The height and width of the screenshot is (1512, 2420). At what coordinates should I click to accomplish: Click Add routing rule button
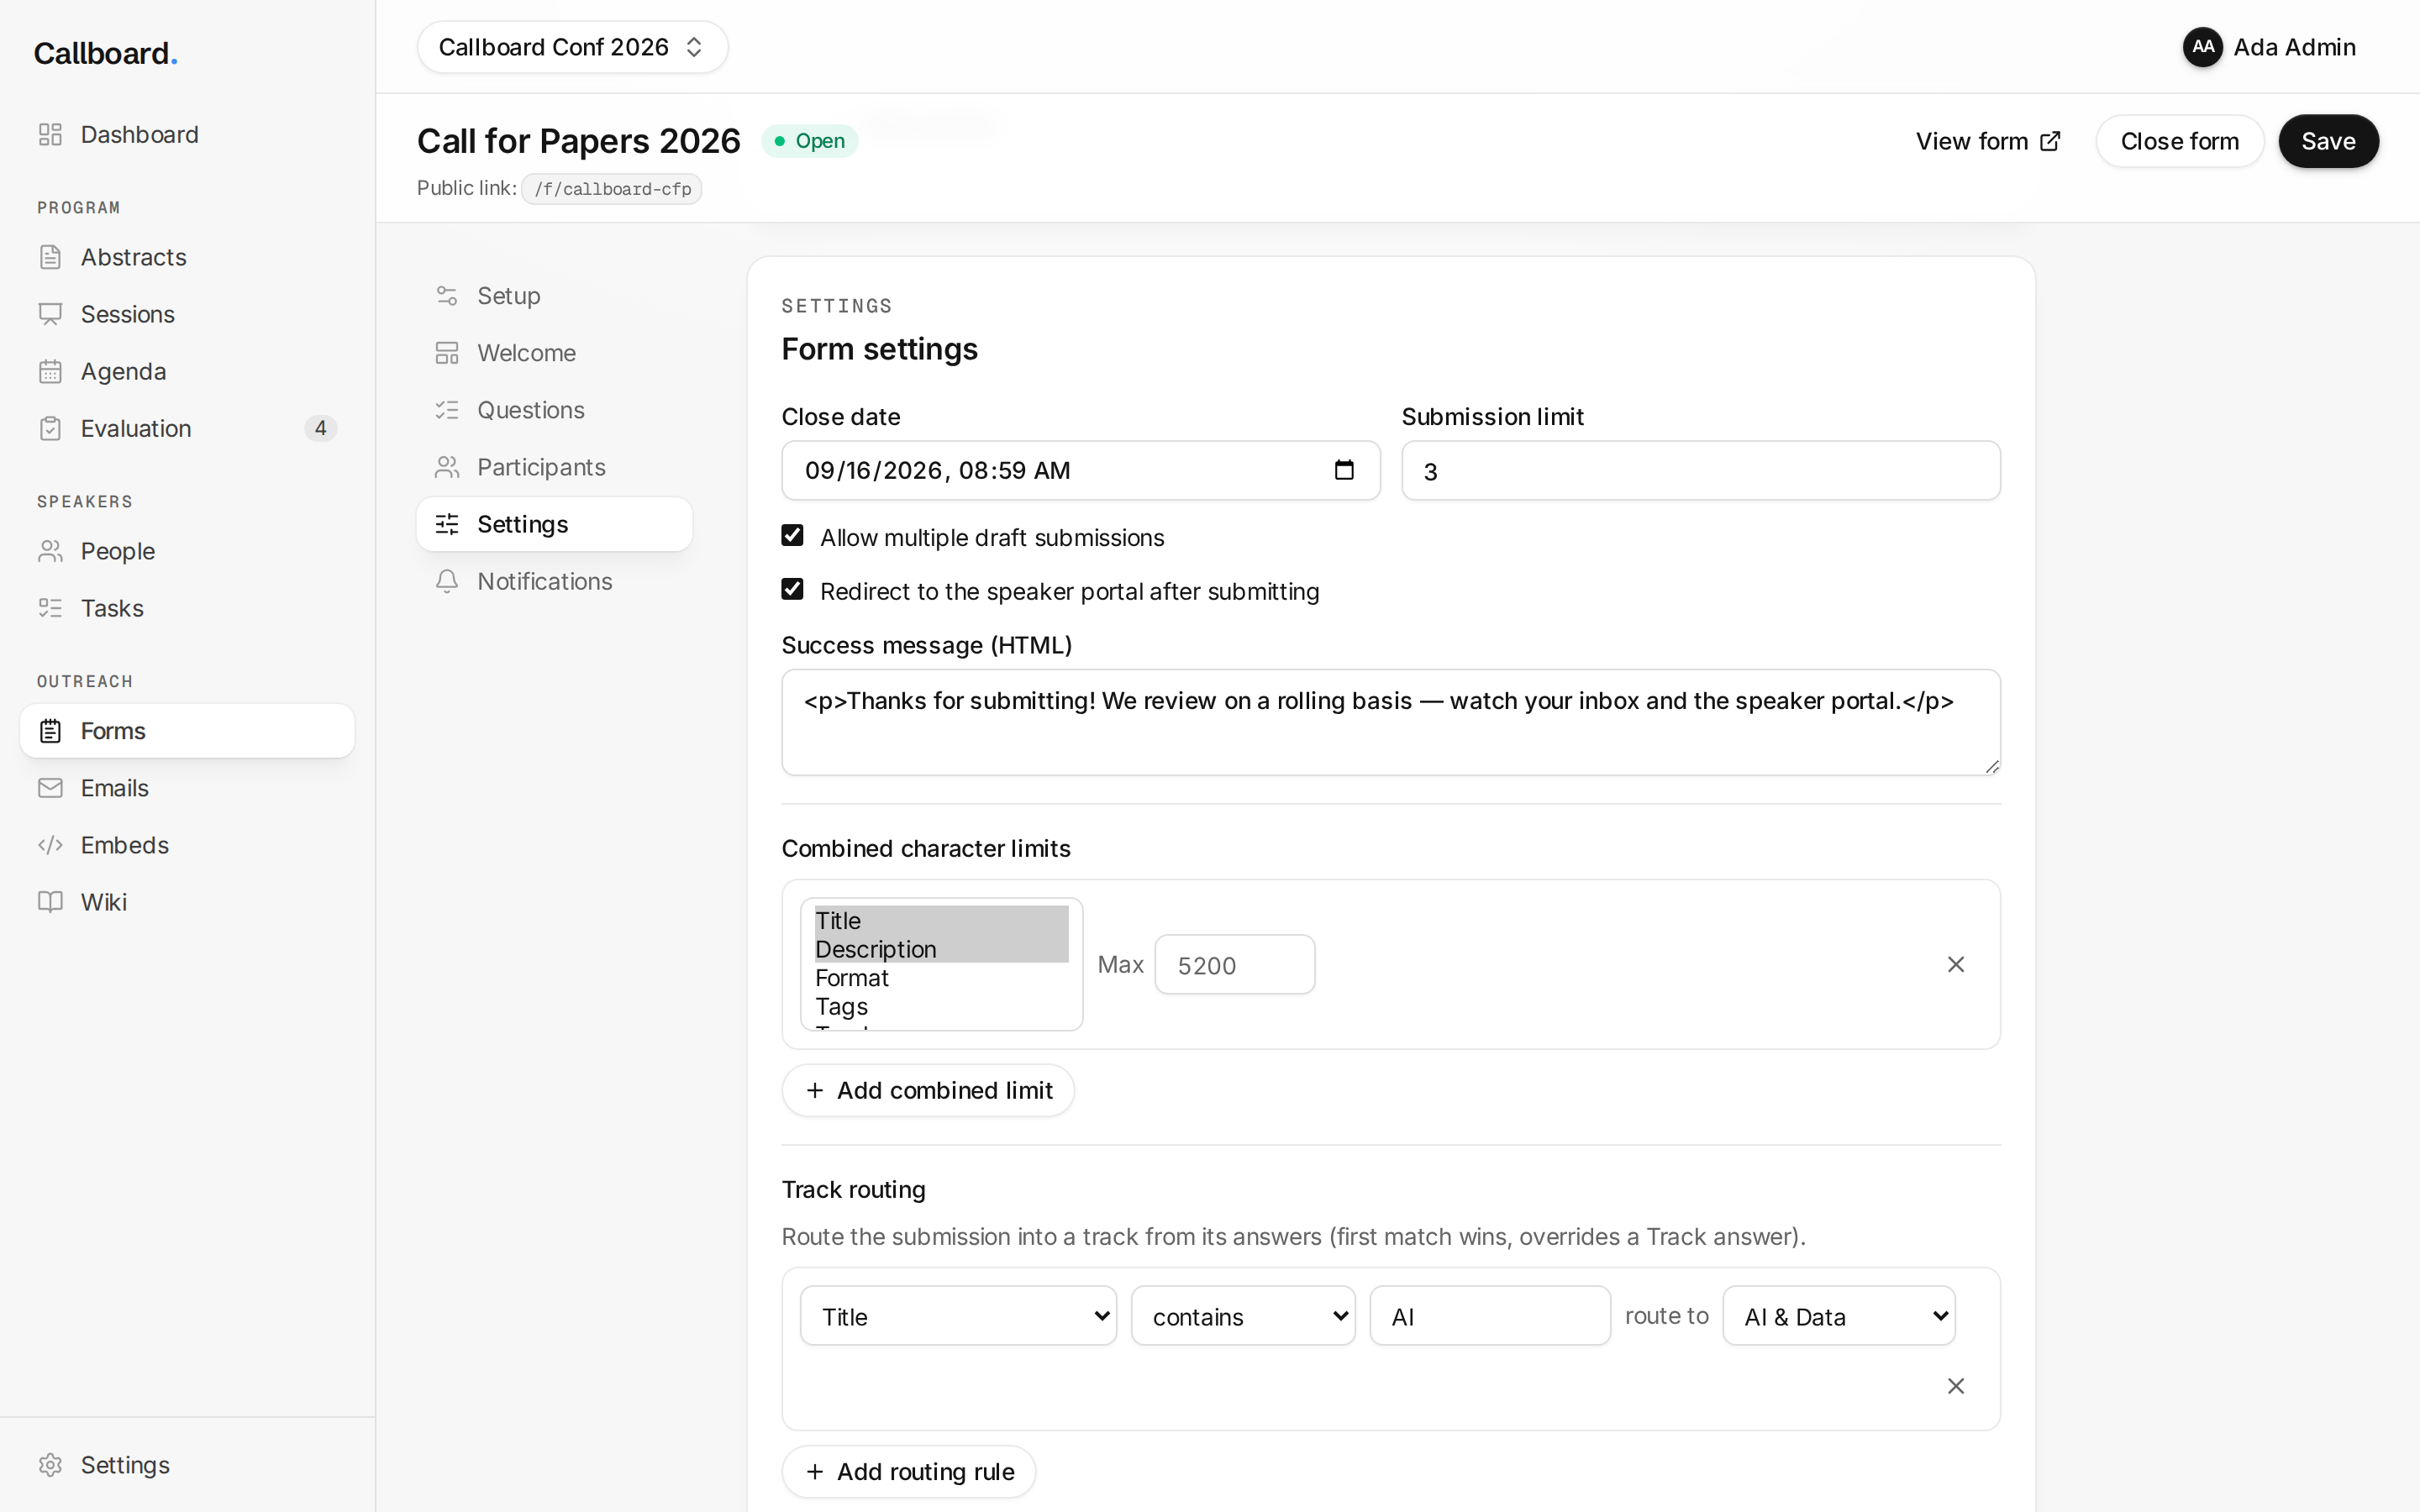coord(908,1471)
